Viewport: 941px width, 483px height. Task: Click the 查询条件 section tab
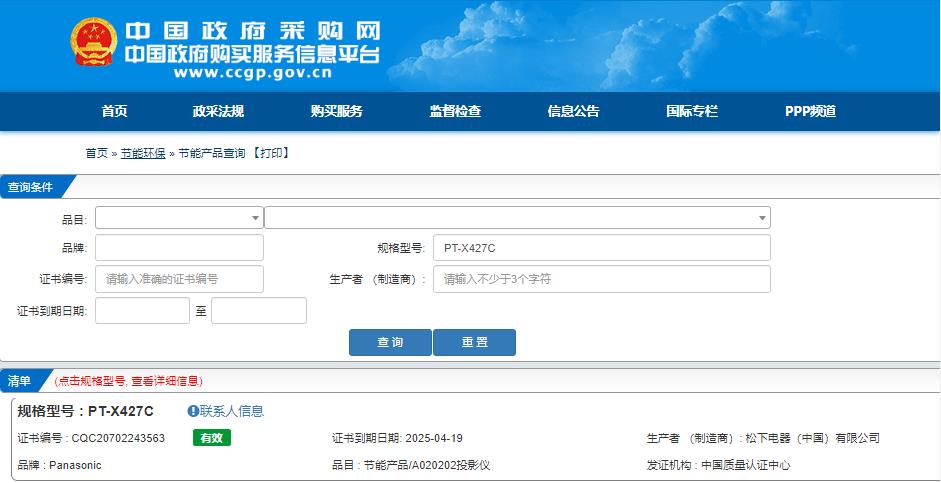point(30,187)
